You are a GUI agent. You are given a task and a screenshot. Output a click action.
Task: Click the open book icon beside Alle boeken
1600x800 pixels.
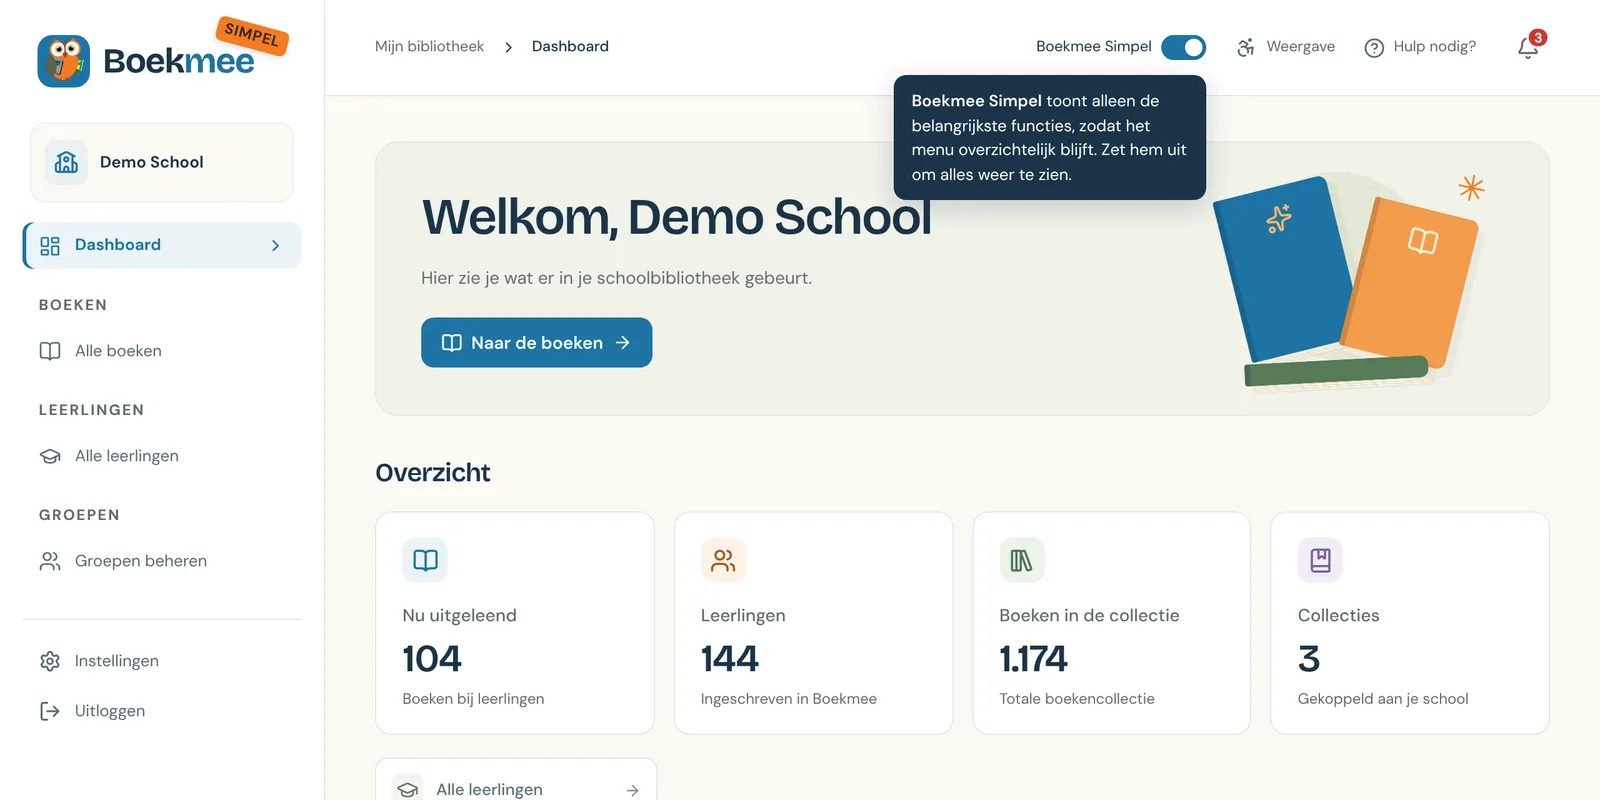tap(50, 351)
